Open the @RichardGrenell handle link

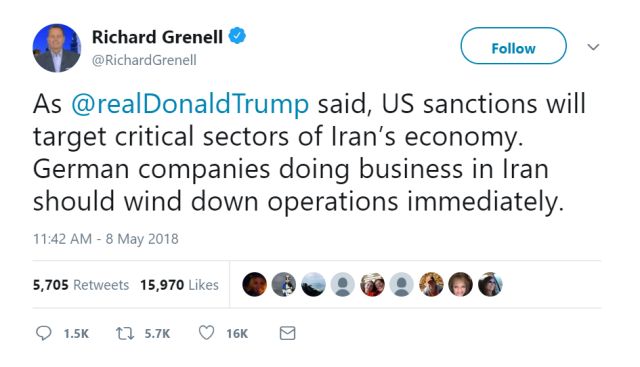(x=144, y=60)
